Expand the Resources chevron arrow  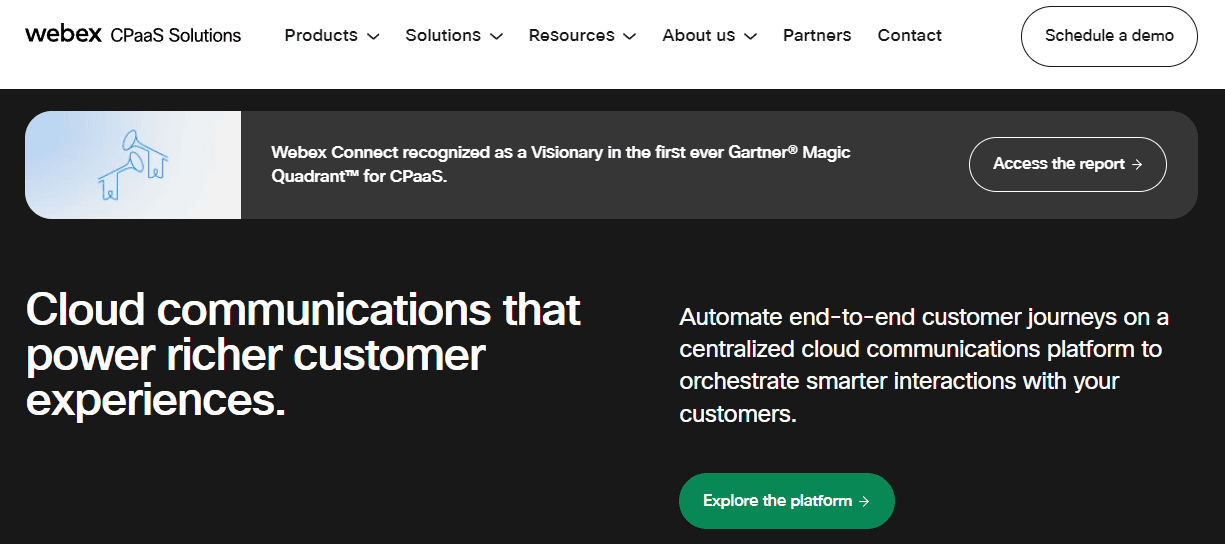[x=629, y=36]
